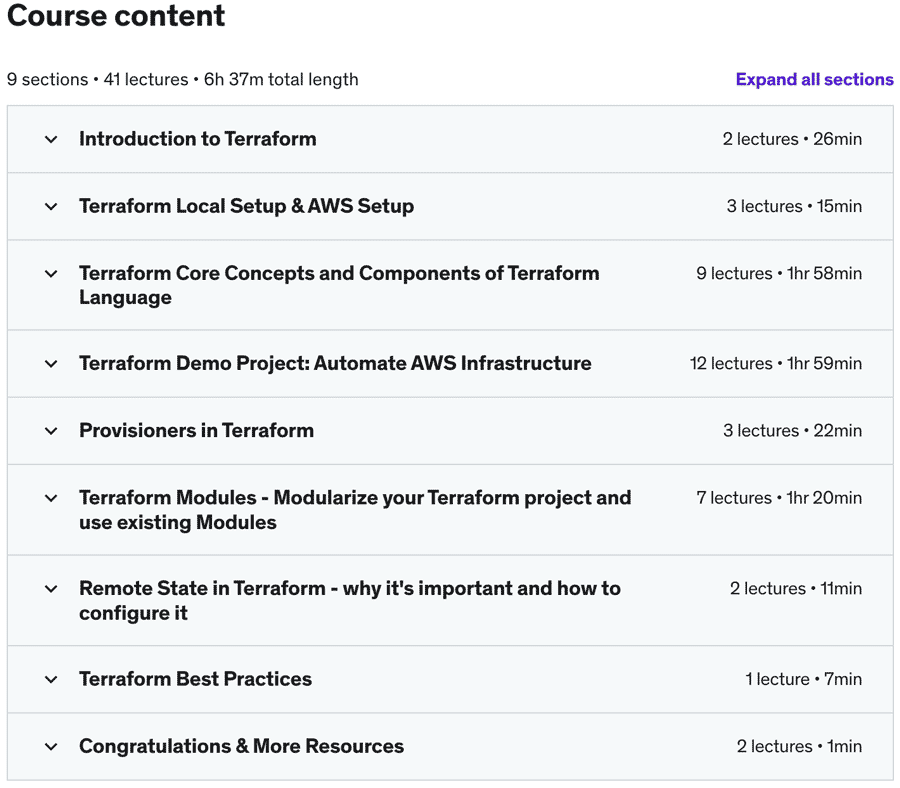Screen dimensions: 900x788
Task: Click '9 lectures • 1hr 58min' text
Action: pos(779,273)
